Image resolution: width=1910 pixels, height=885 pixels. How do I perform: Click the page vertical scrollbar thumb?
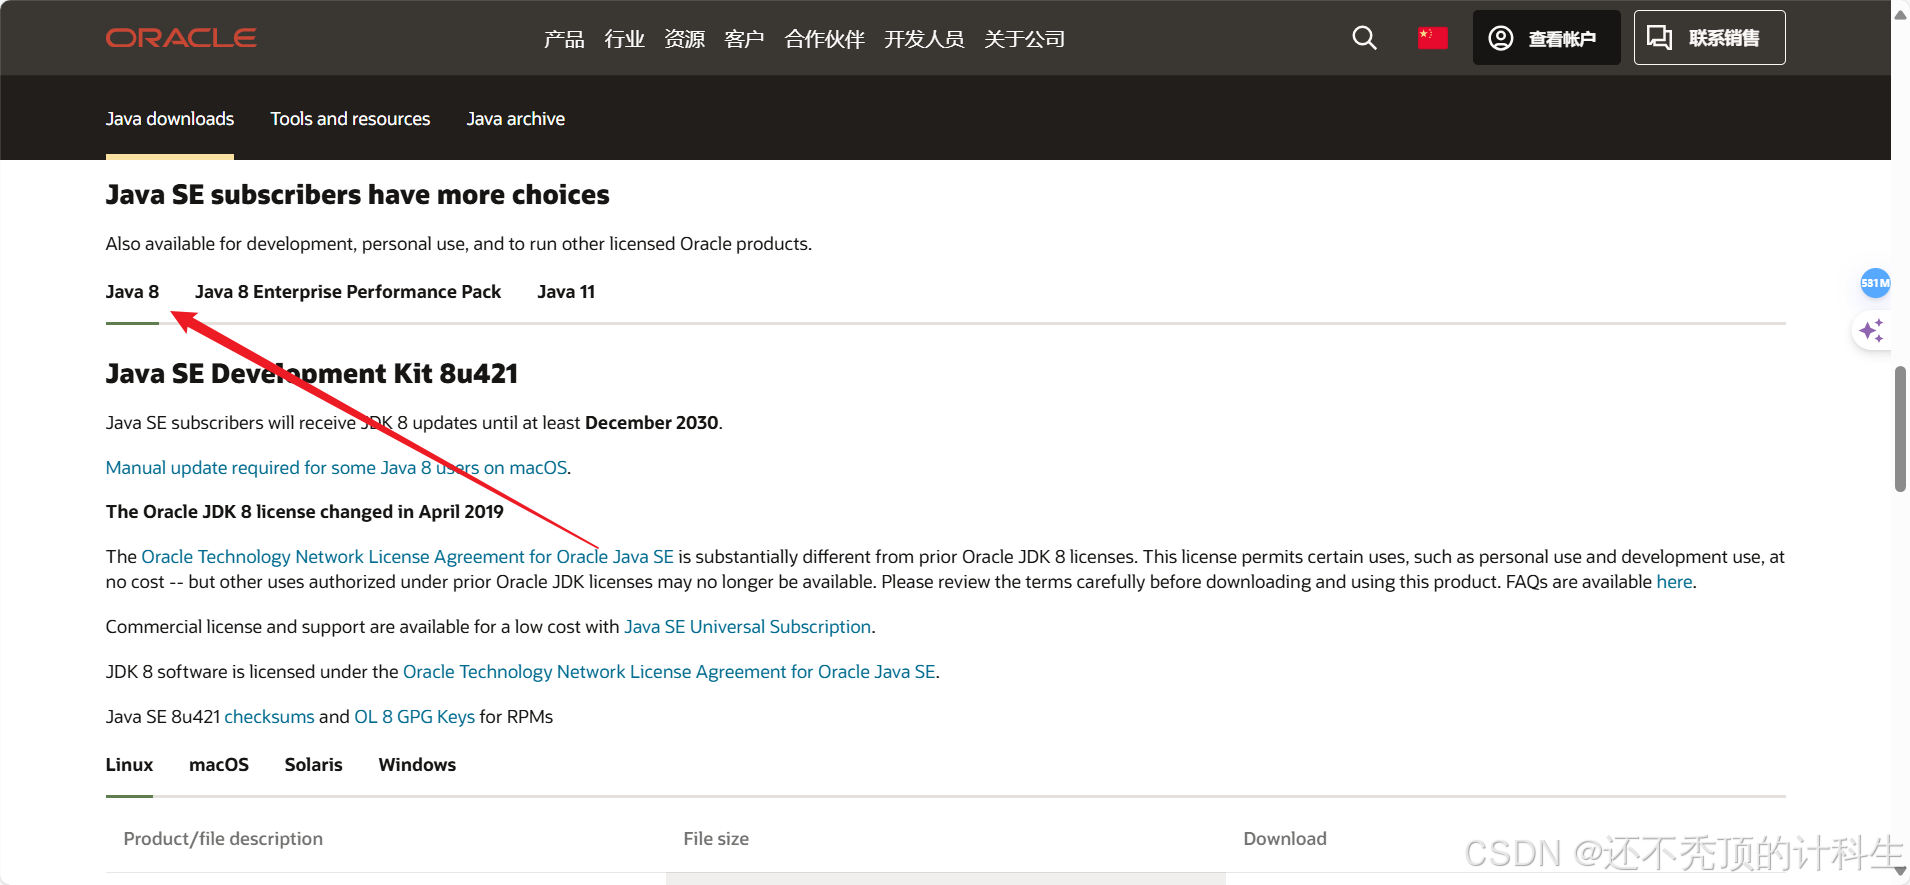1900,429
